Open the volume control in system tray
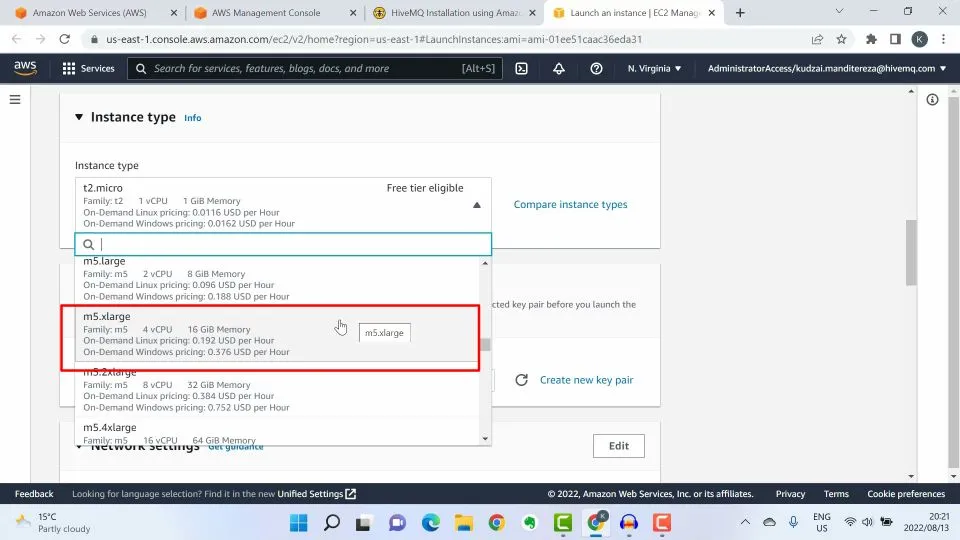This screenshot has width=960, height=540. click(x=867, y=522)
